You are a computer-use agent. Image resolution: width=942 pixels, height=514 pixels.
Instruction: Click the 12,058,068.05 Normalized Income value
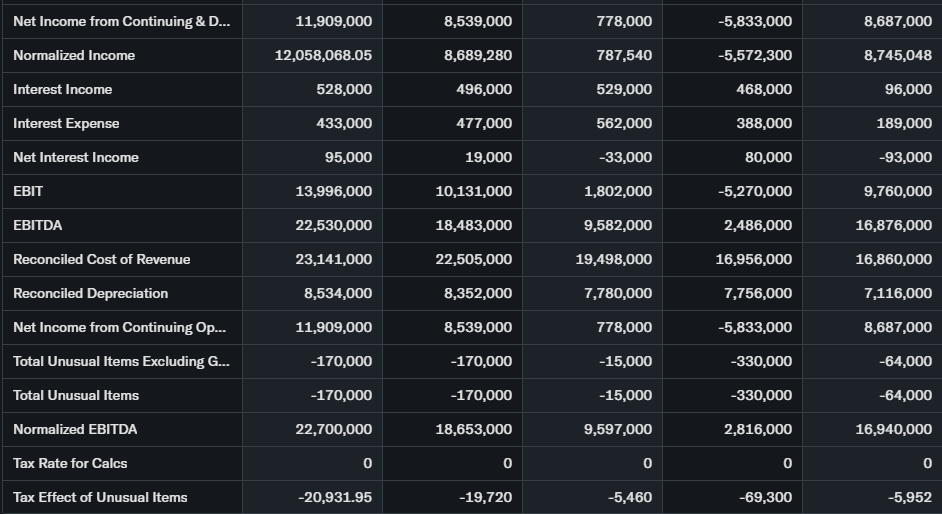pos(323,56)
